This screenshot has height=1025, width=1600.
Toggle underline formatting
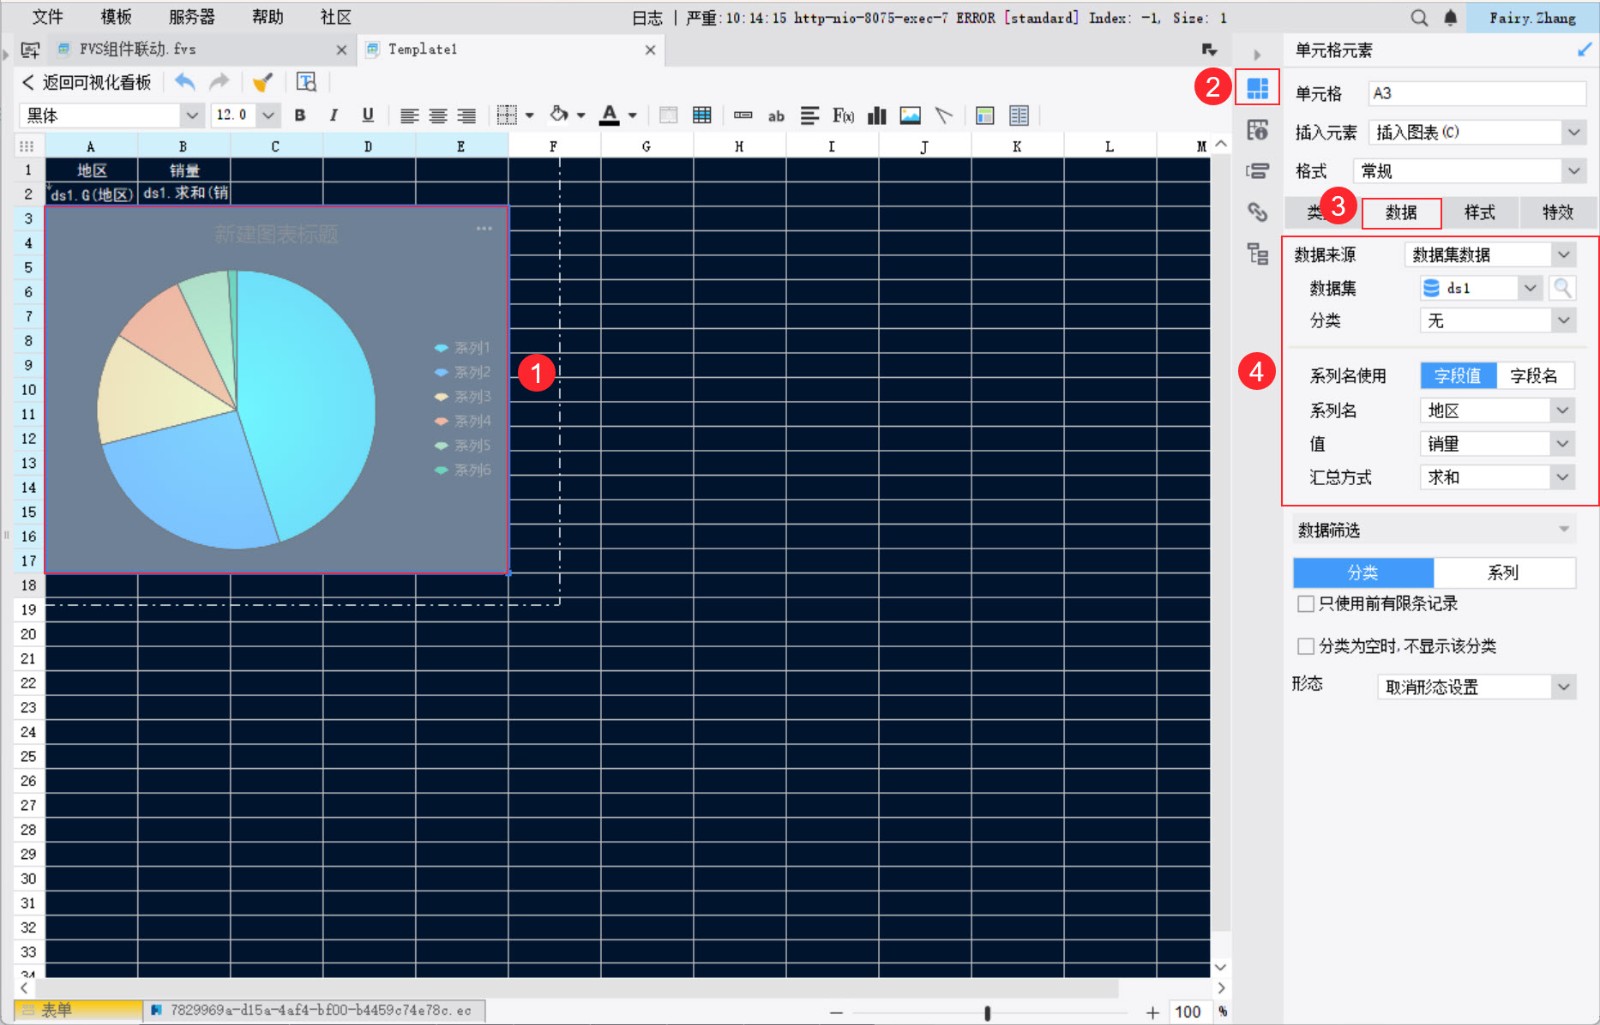coord(368,116)
